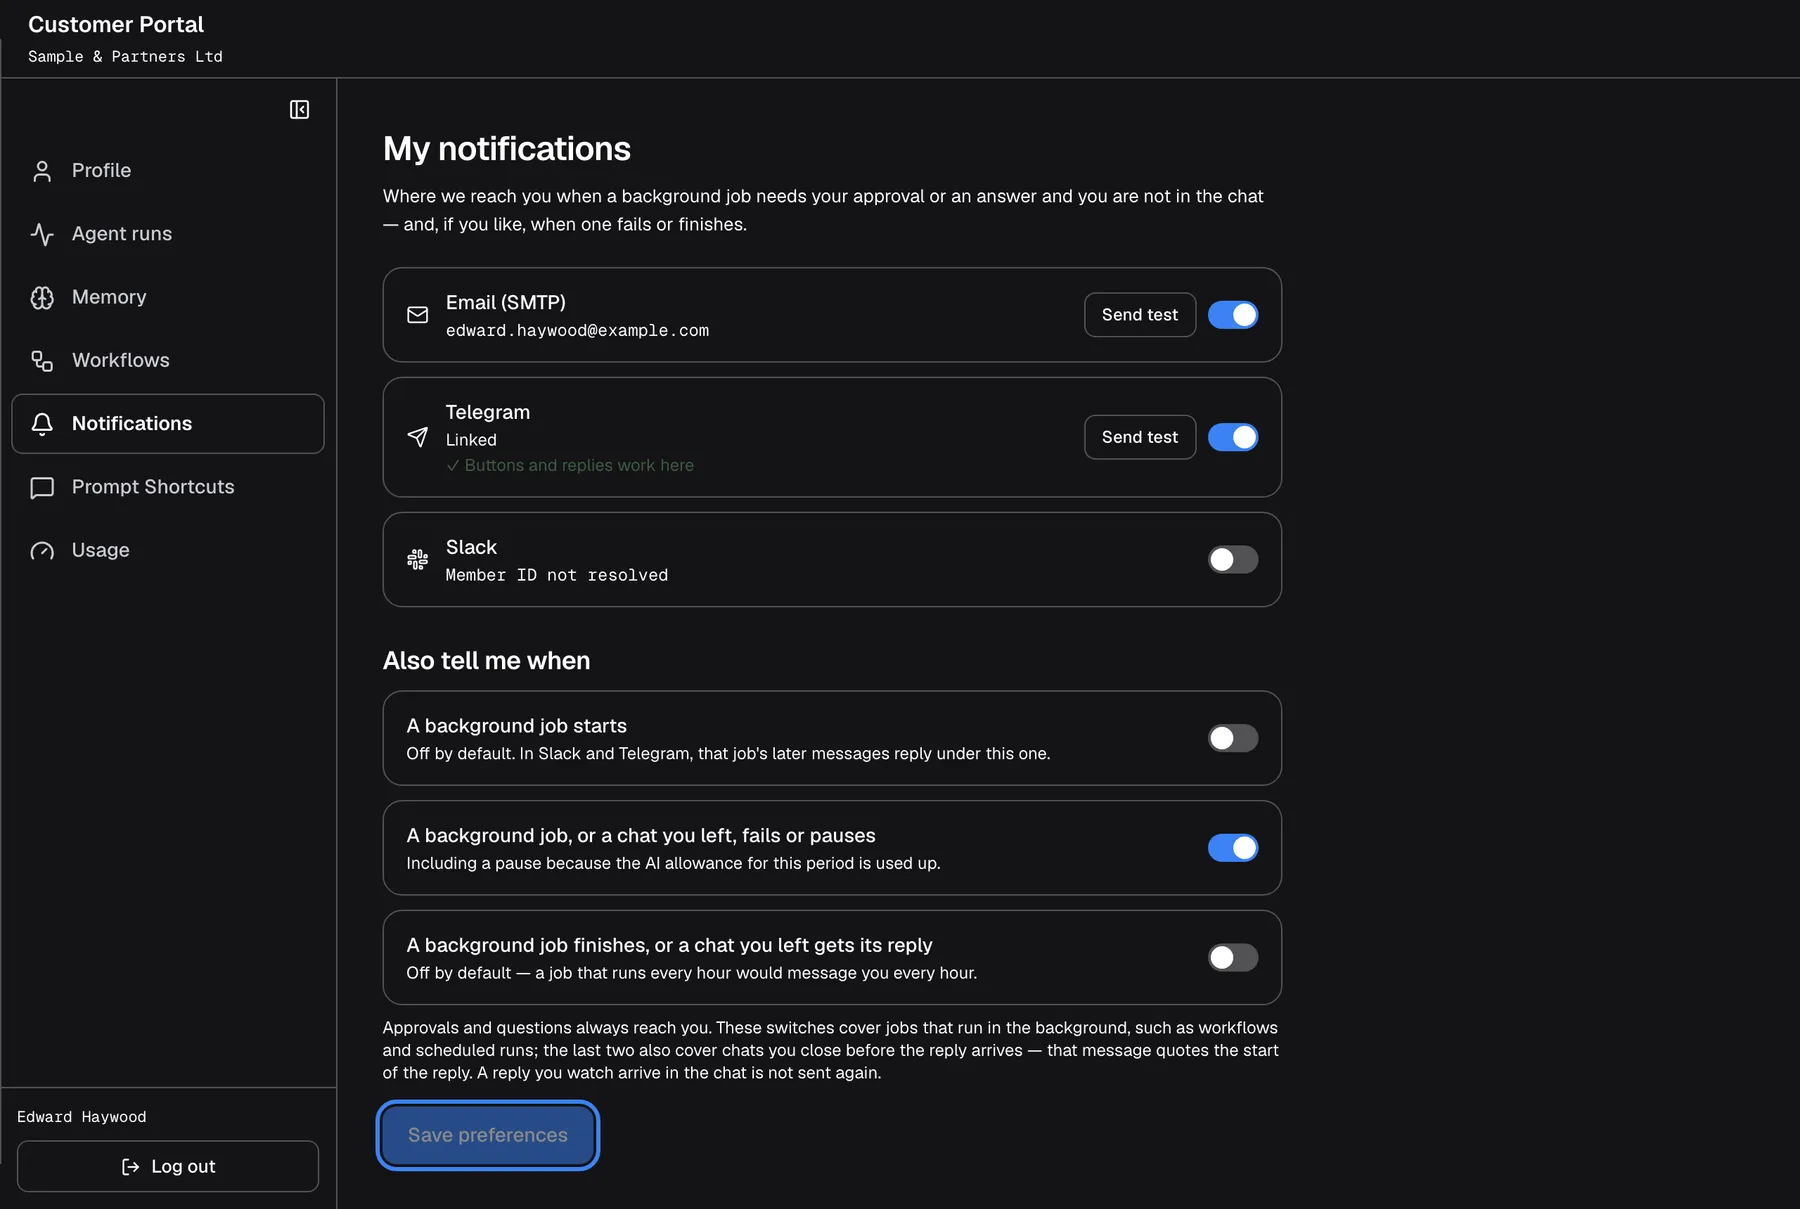This screenshot has height=1209, width=1800.
Task: Click the email address edward.haywood@example.com
Action: (x=577, y=331)
